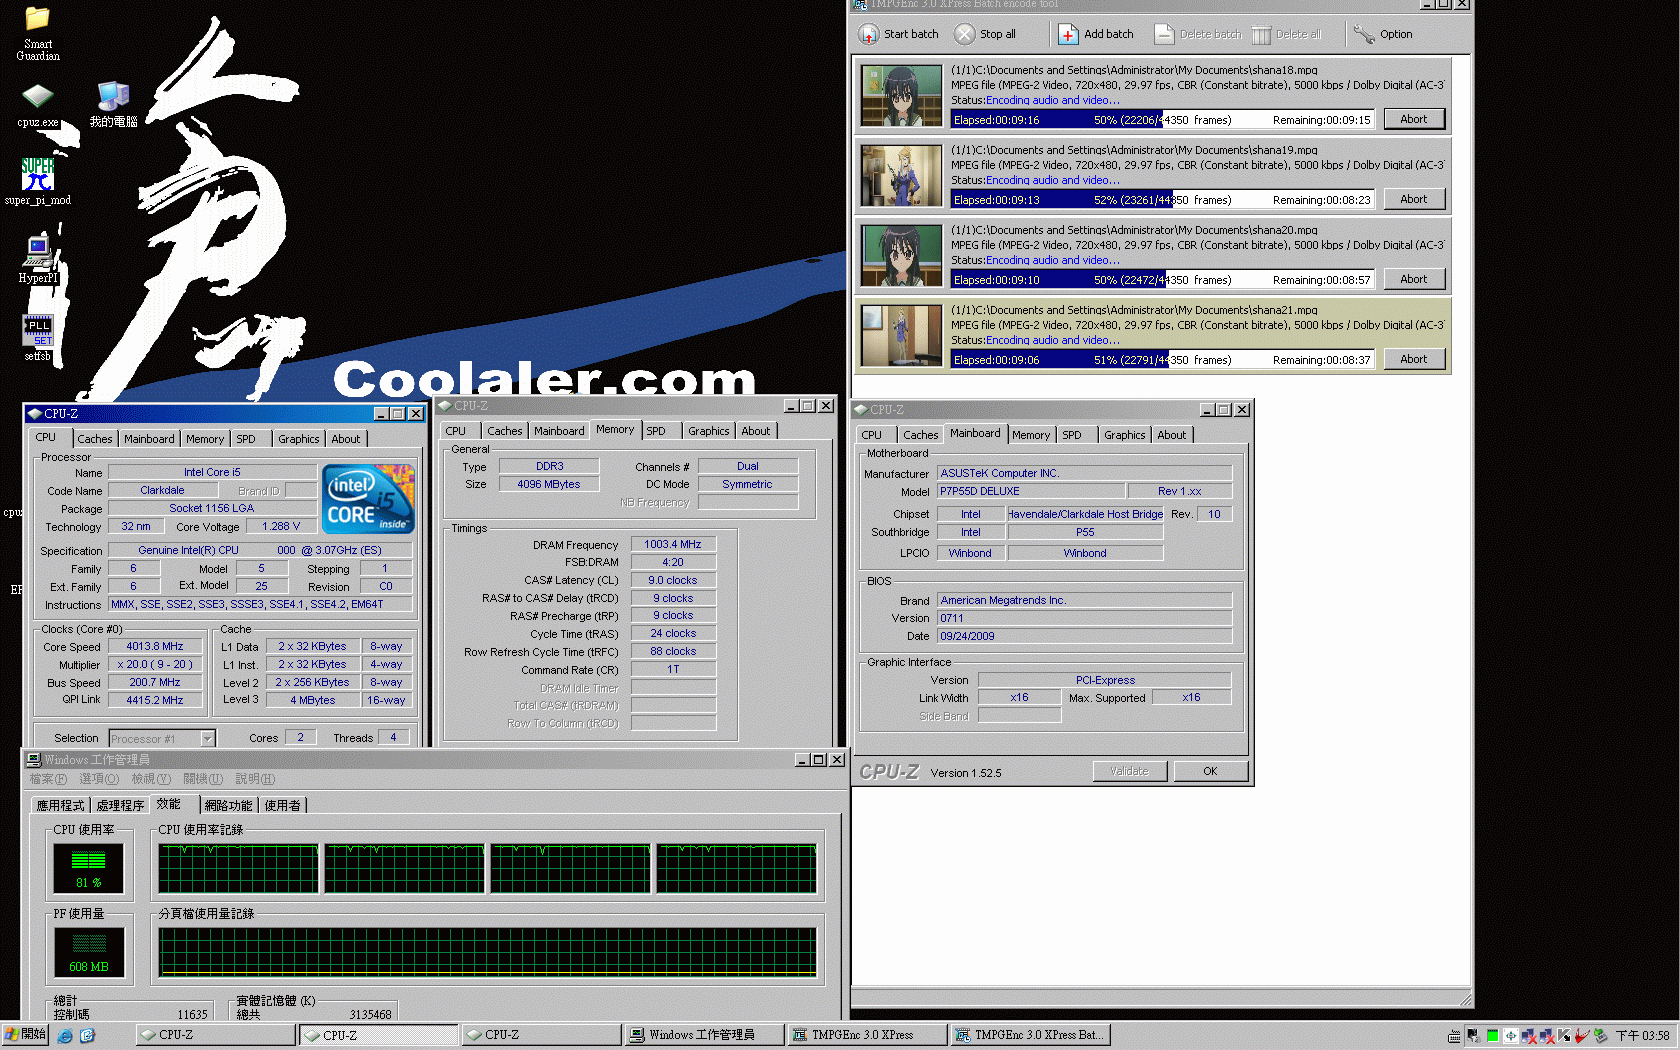Open the Smart Guardian desktop folder icon

38,33
